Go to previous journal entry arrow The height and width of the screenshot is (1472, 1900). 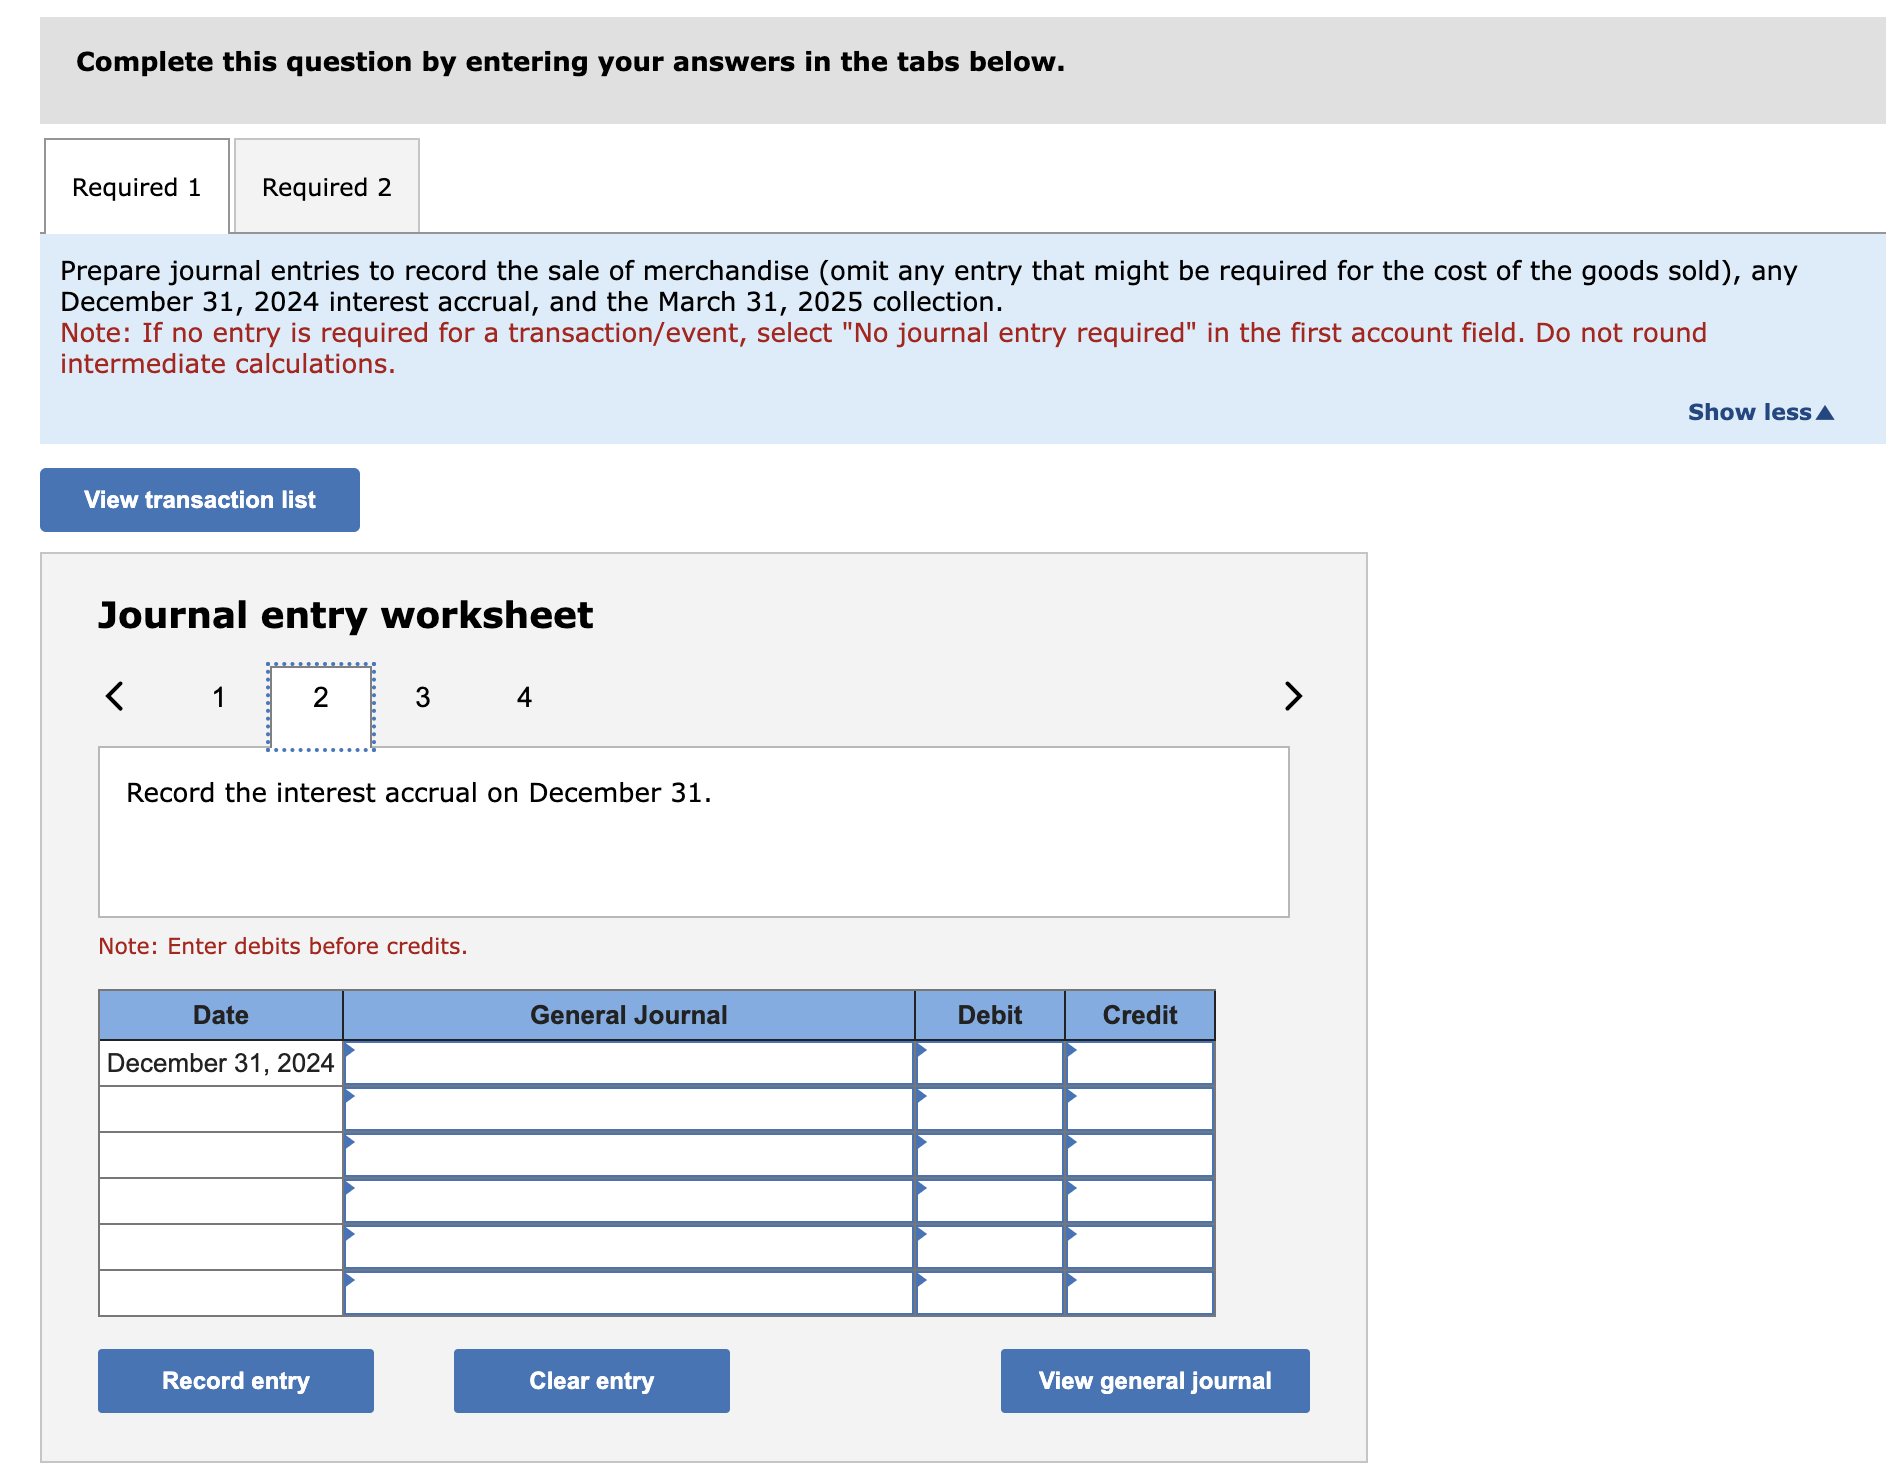tap(115, 696)
